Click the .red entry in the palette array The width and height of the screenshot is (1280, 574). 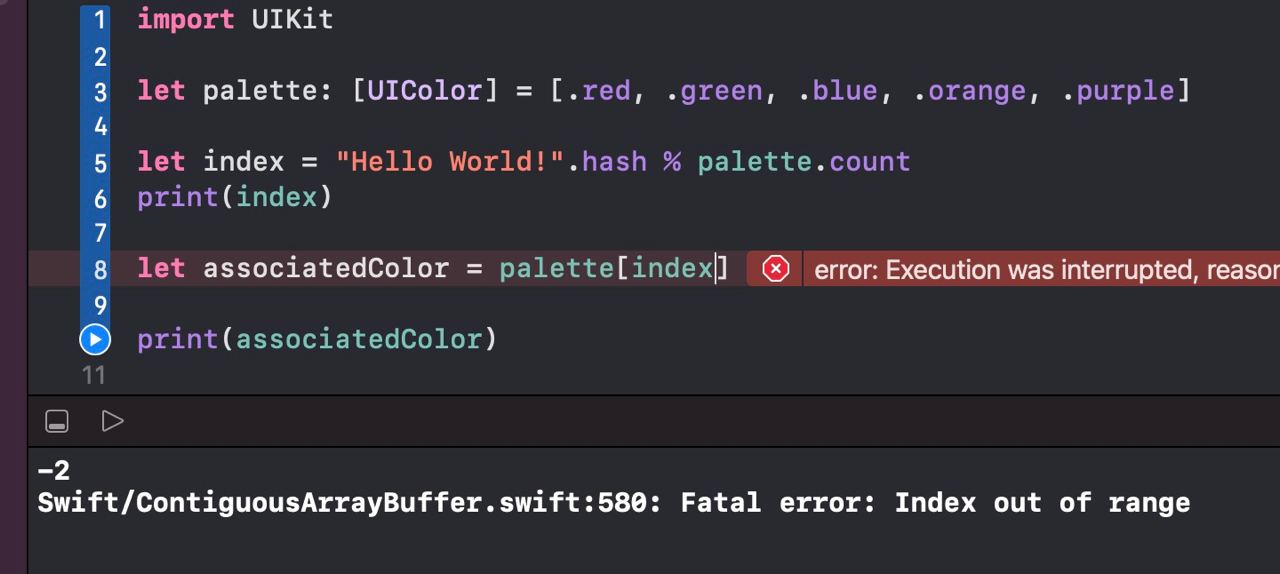602,91
